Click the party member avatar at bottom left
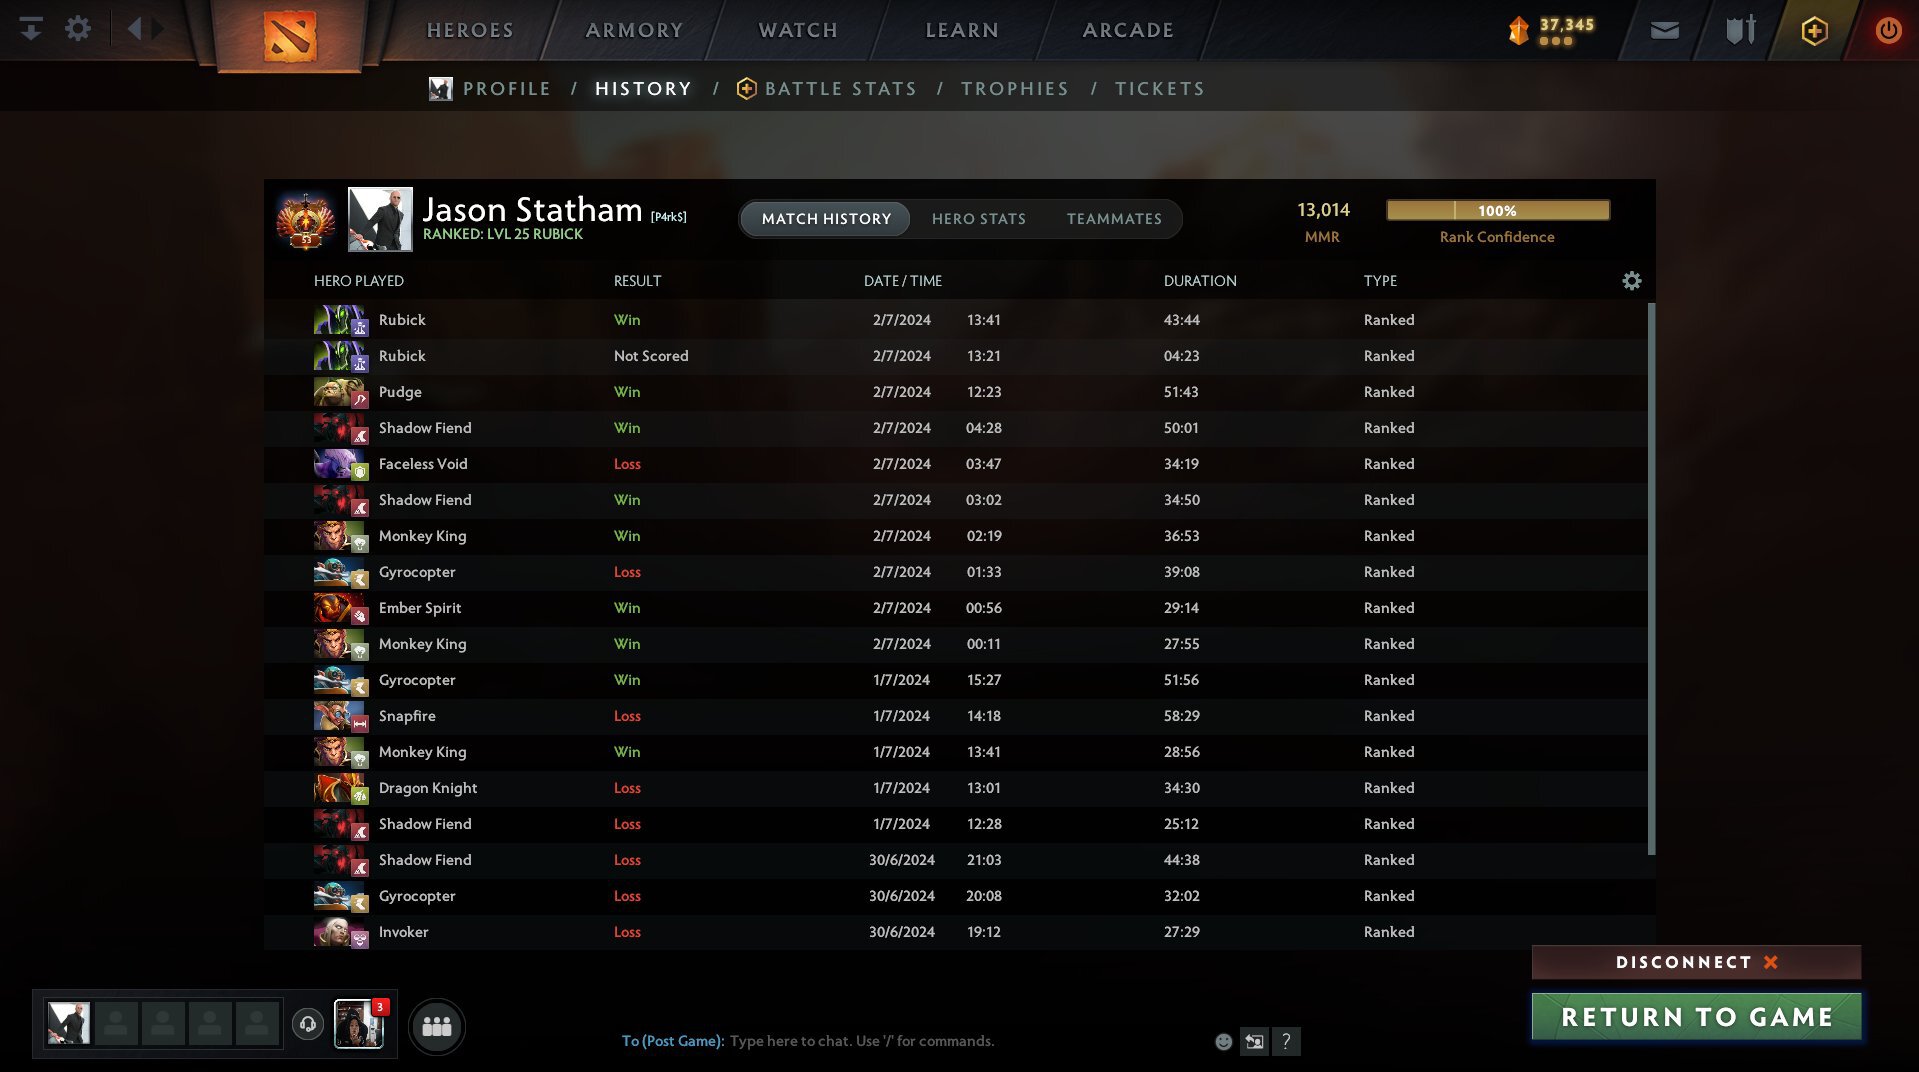The width and height of the screenshot is (1919, 1072). [x=69, y=1024]
